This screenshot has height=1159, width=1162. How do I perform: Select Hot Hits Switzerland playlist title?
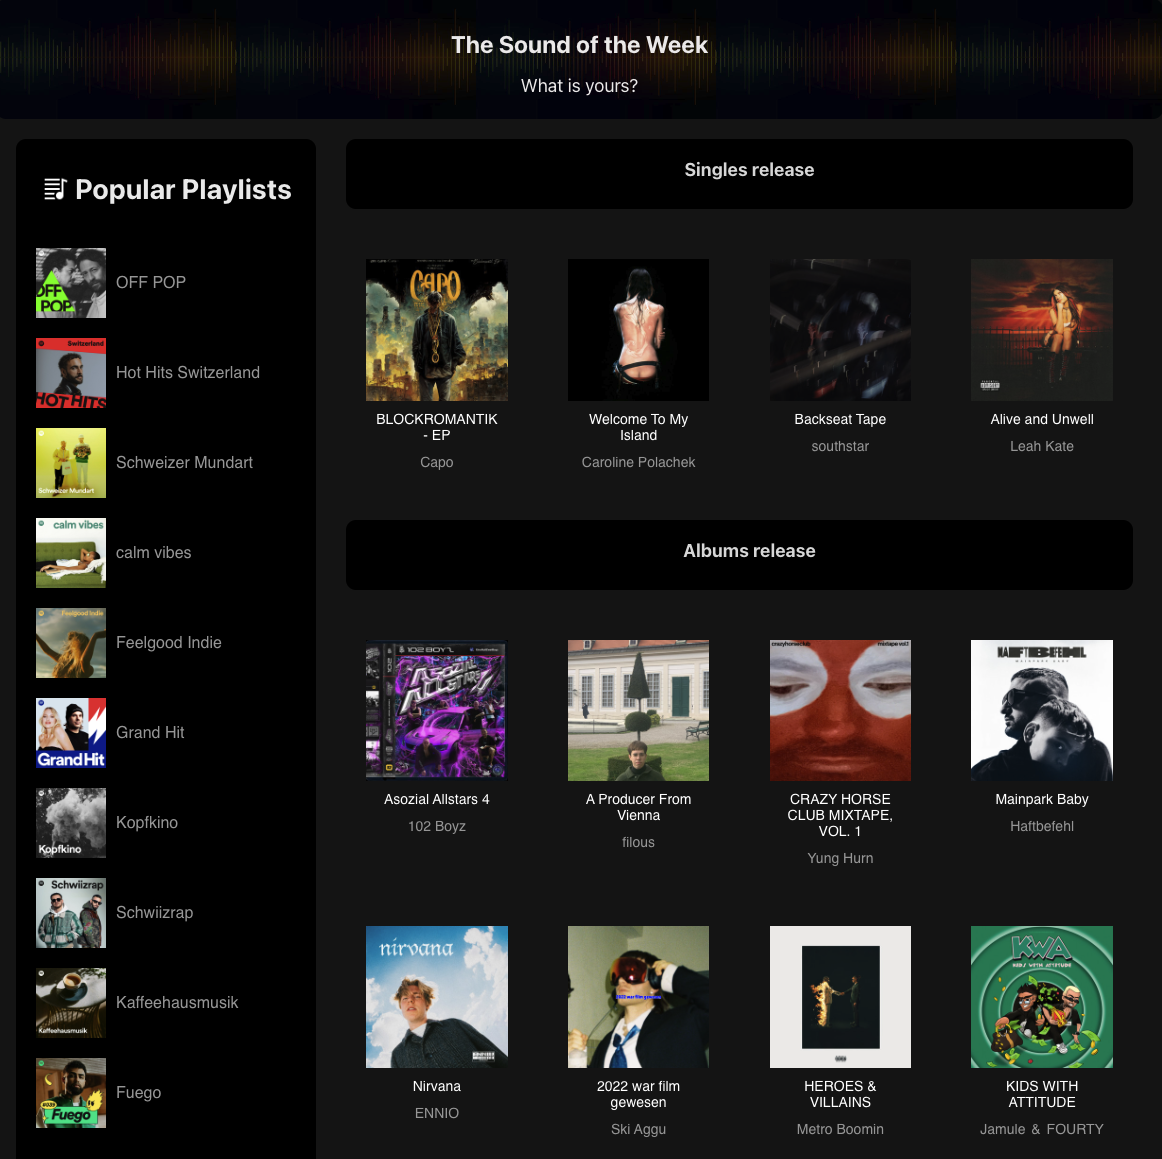[188, 373]
